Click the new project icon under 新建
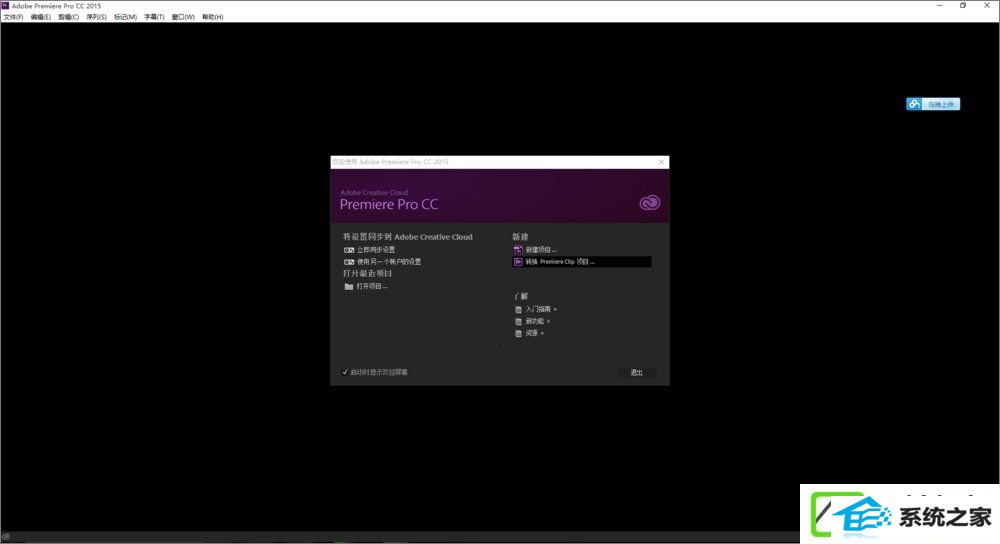 click(518, 250)
